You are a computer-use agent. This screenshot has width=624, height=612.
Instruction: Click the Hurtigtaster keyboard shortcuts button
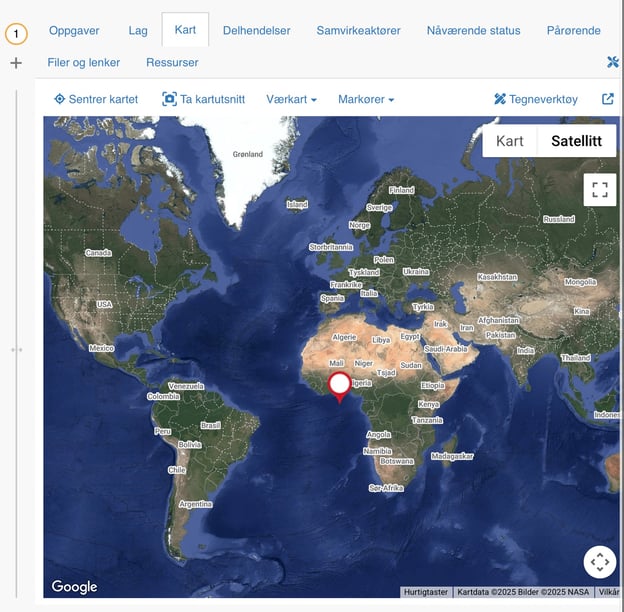(x=426, y=591)
